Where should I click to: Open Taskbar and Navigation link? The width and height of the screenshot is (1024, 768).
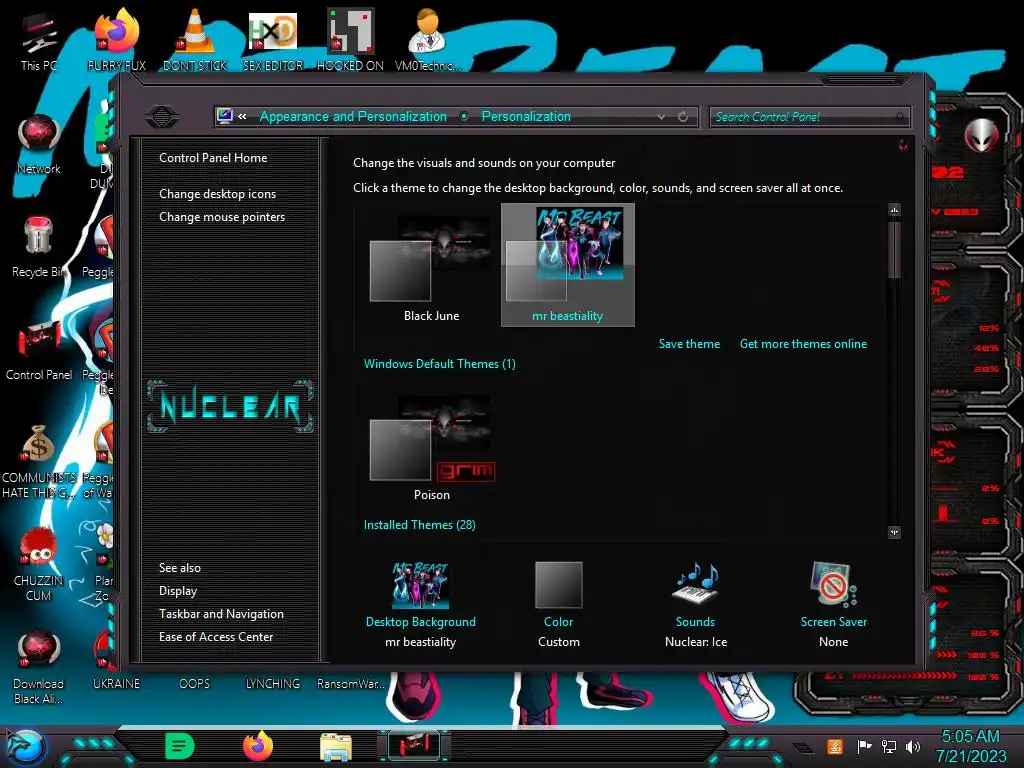221,614
